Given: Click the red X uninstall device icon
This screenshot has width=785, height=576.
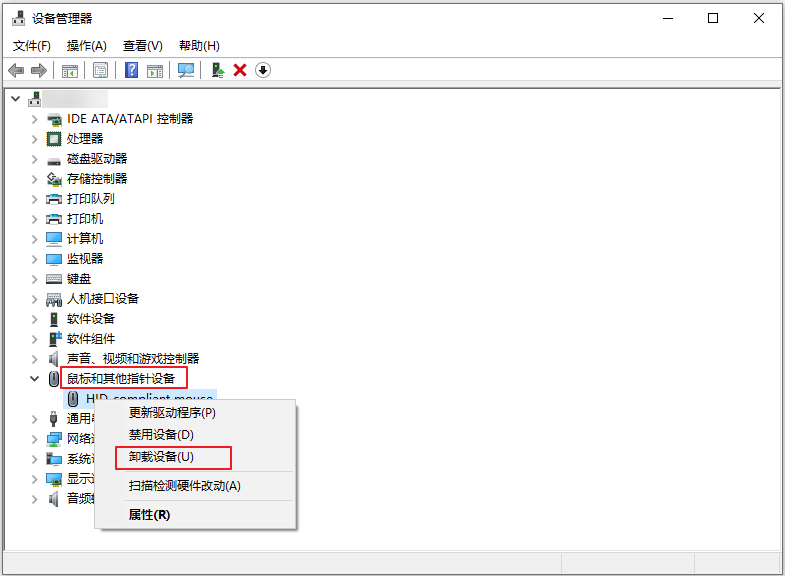Looking at the screenshot, I should pyautogui.click(x=240, y=70).
